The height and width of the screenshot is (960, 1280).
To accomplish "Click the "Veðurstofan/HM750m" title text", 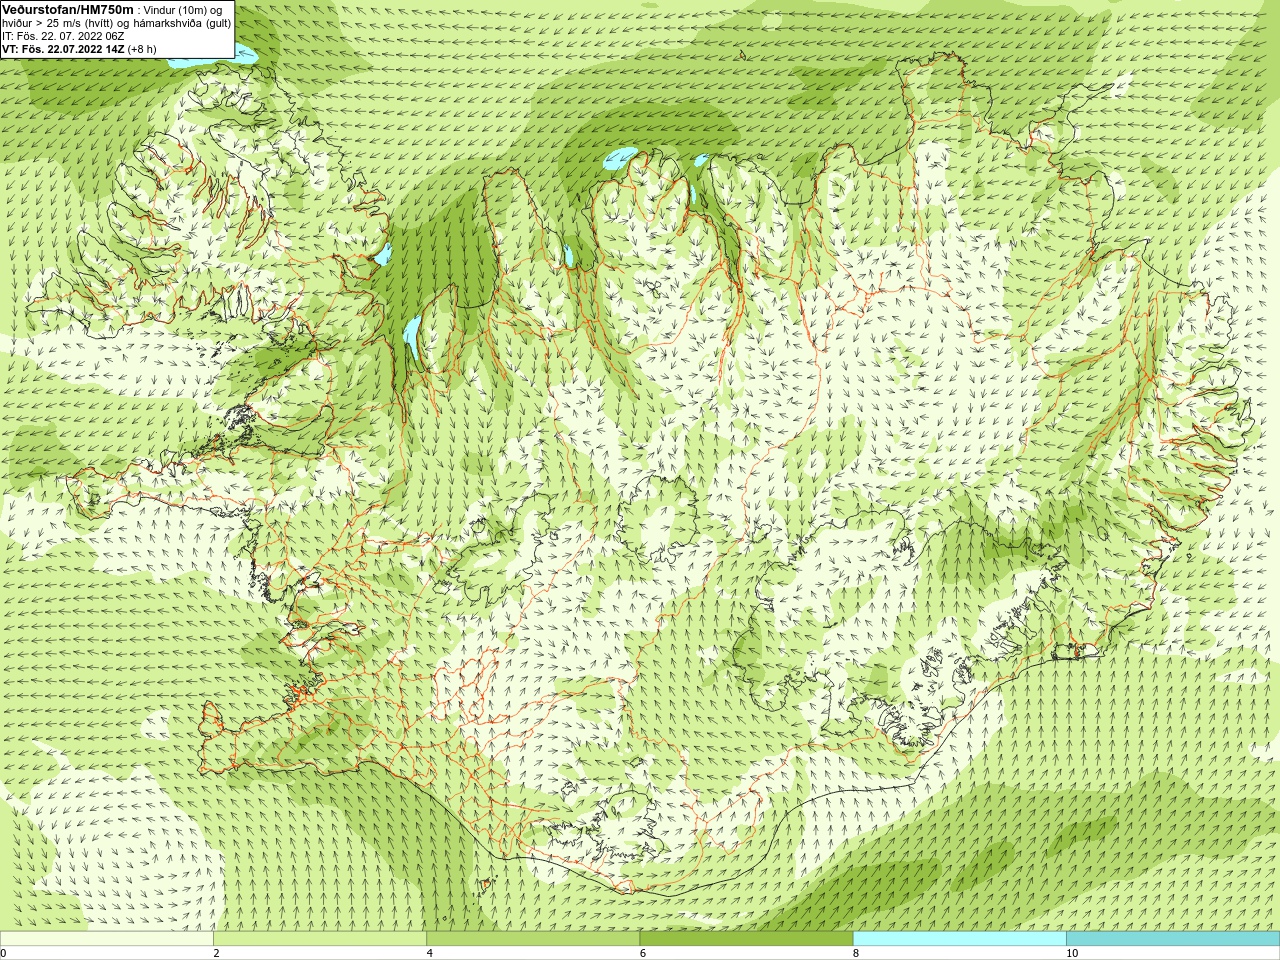I will [x=68, y=9].
